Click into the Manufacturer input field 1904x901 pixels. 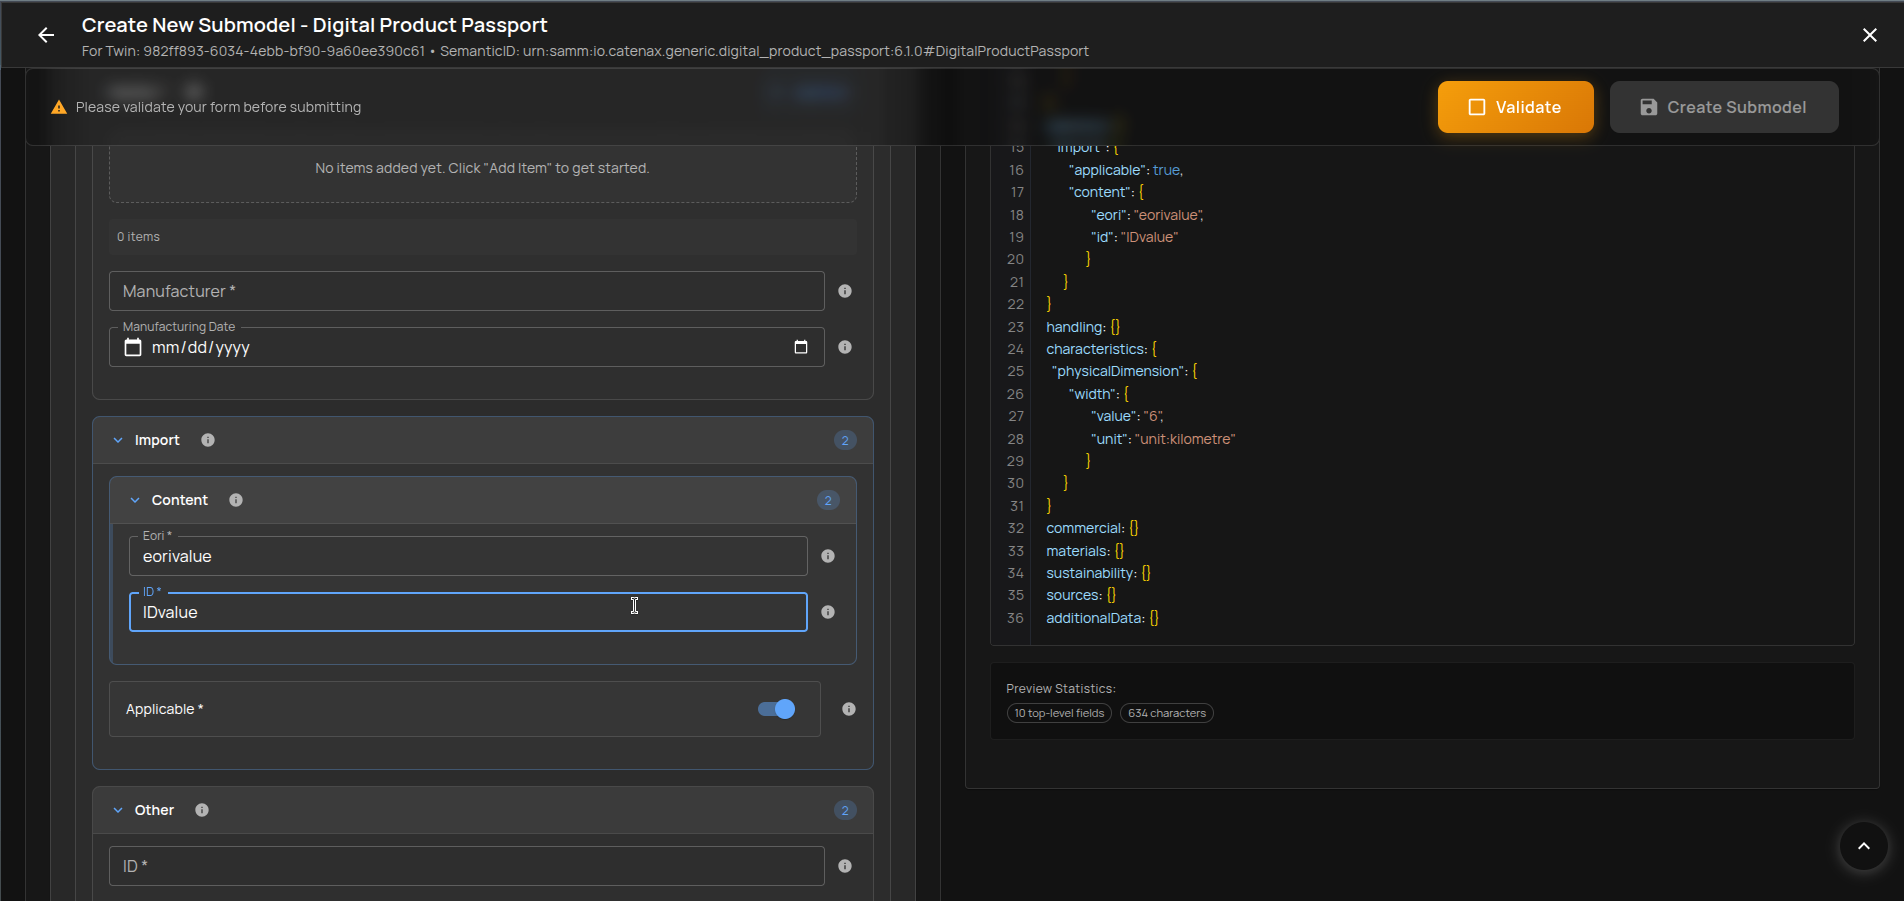click(x=466, y=291)
